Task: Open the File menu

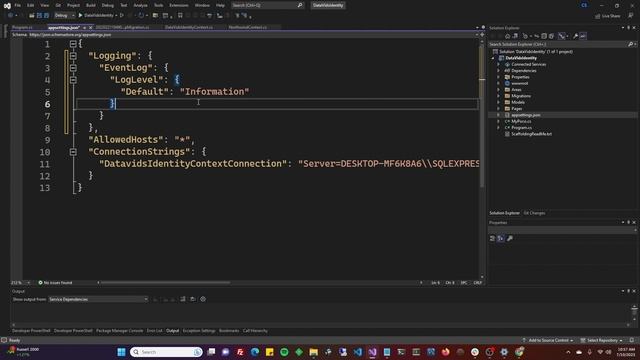Action: coord(18,5)
